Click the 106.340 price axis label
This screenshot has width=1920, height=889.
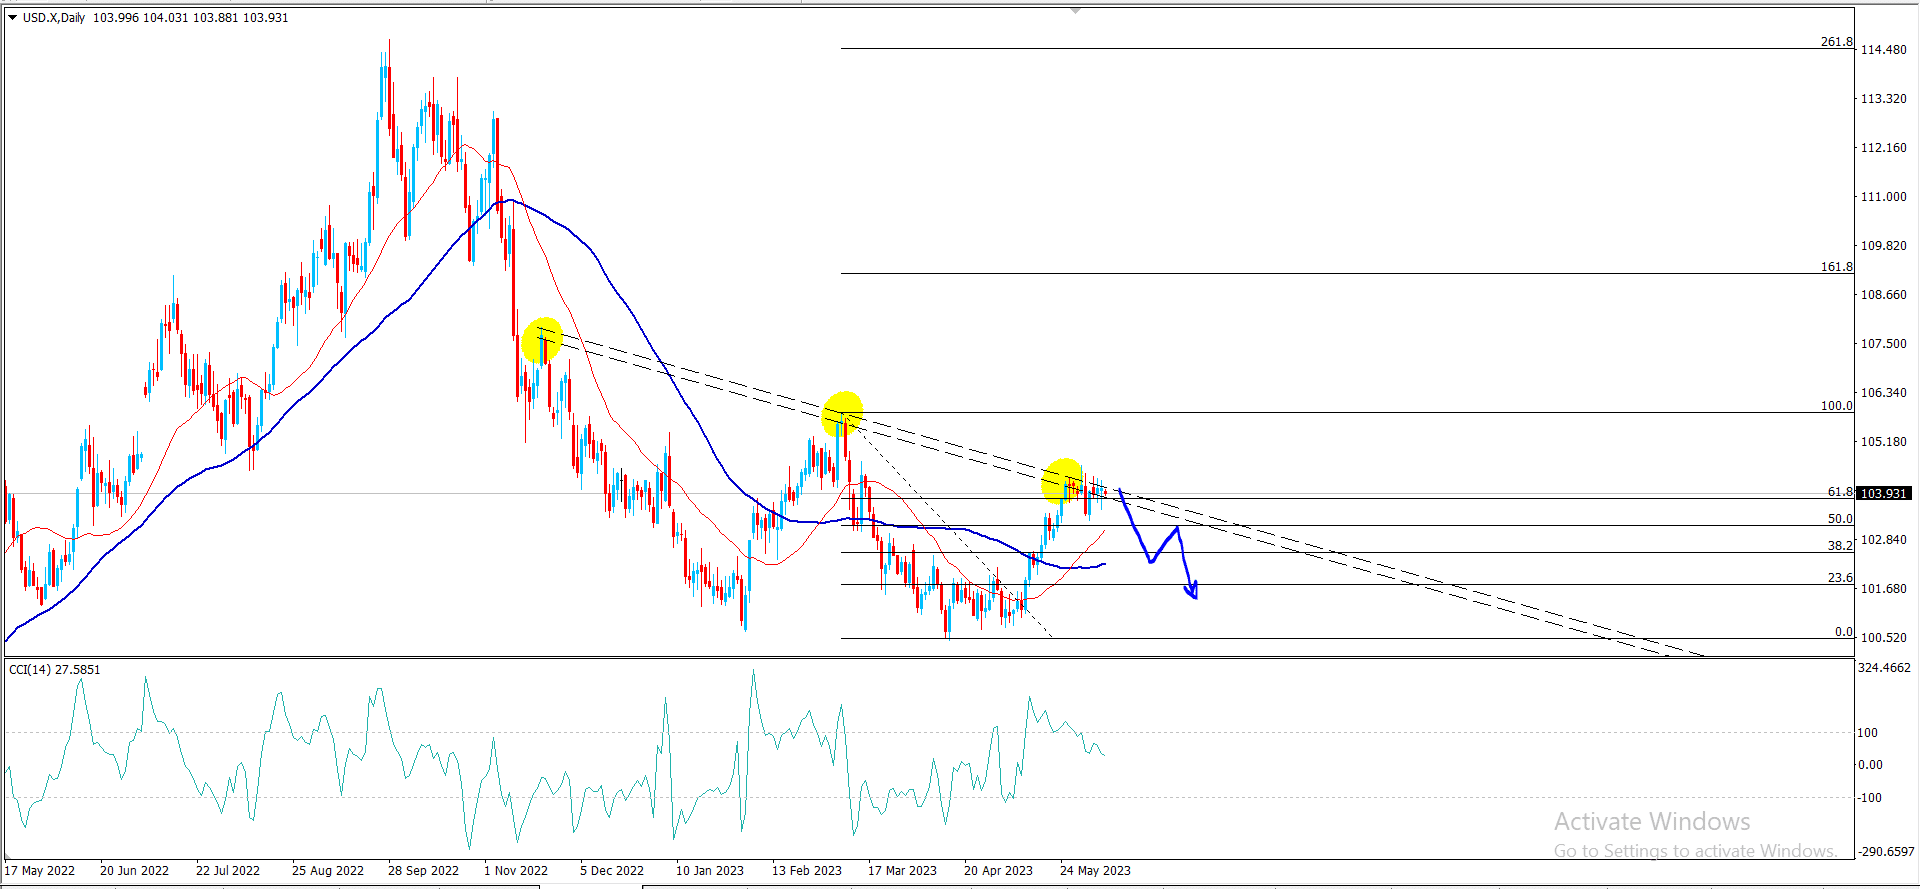click(x=1883, y=393)
